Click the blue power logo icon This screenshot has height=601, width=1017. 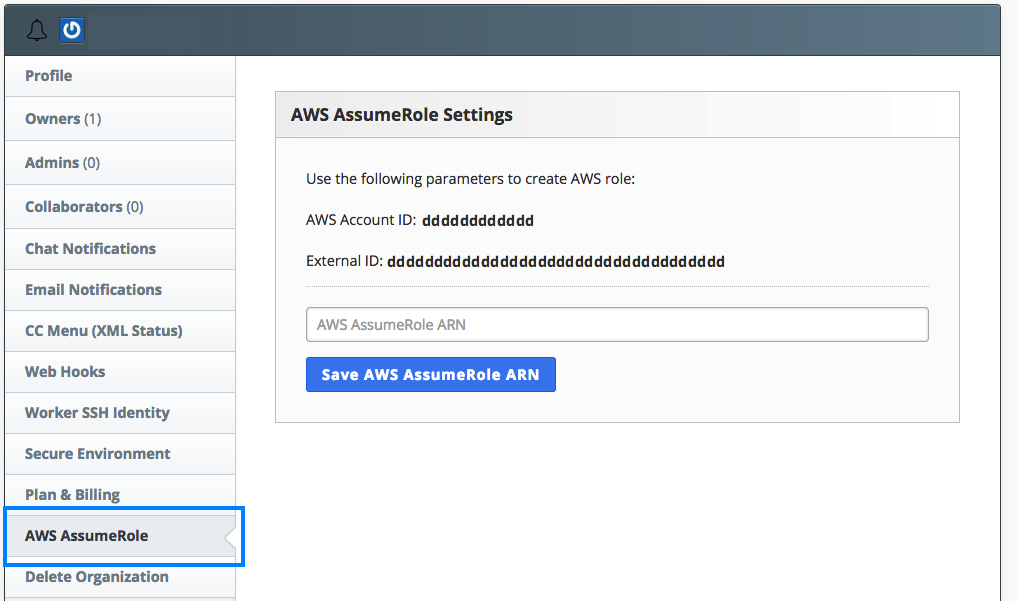pyautogui.click(x=72, y=30)
